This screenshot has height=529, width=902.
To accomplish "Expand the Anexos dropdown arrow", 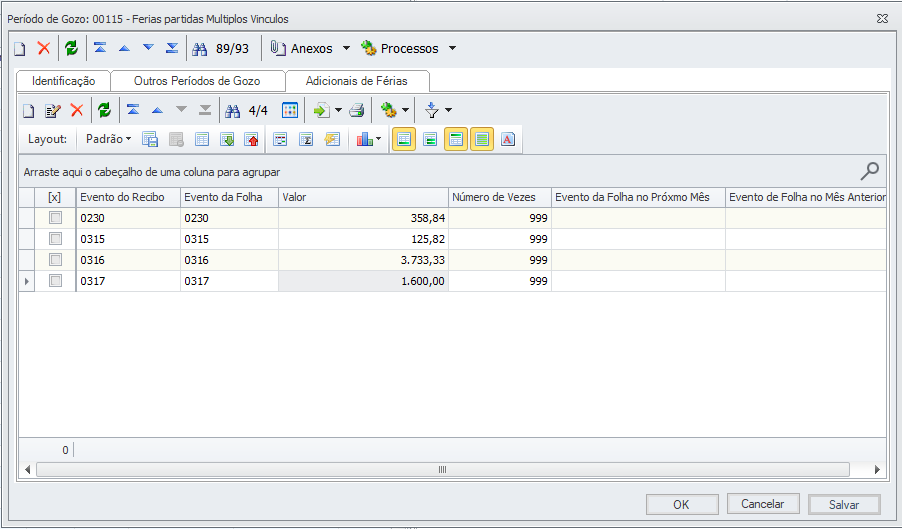I will (346, 48).
